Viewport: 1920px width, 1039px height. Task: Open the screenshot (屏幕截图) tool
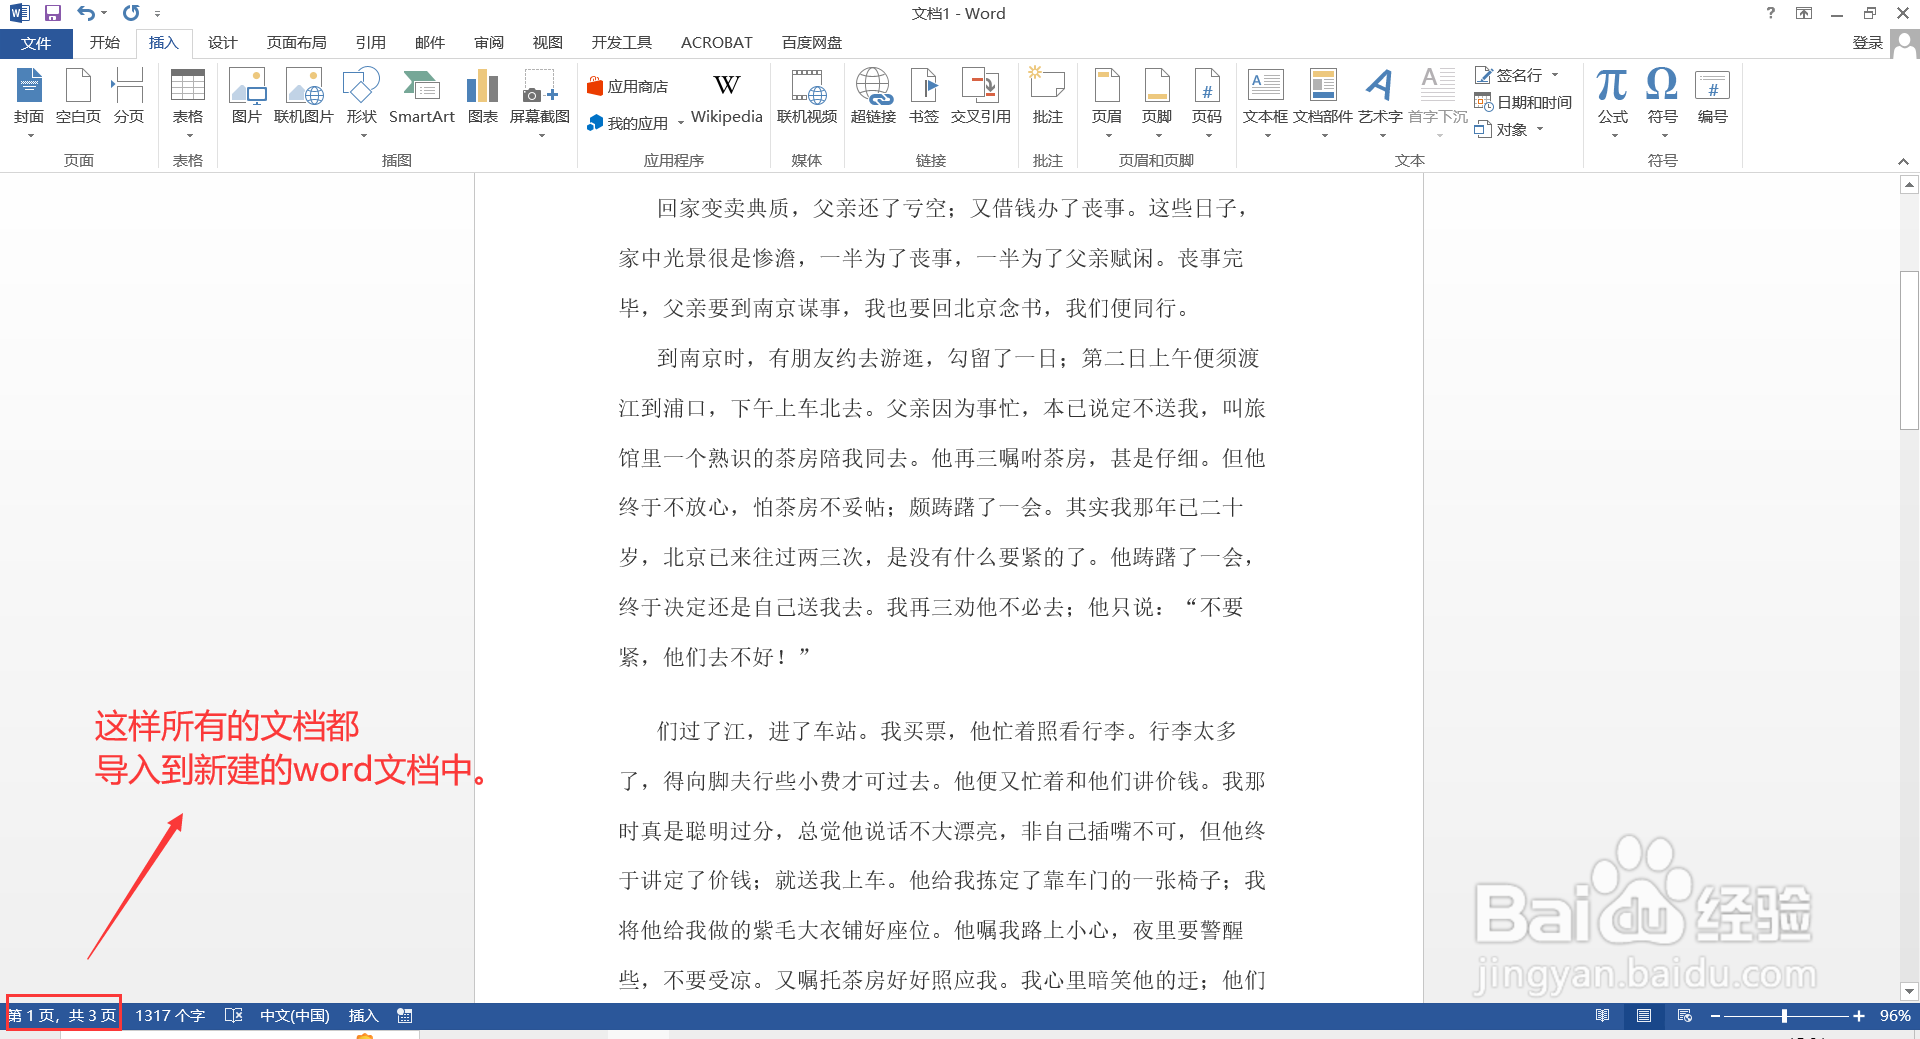pos(539,100)
